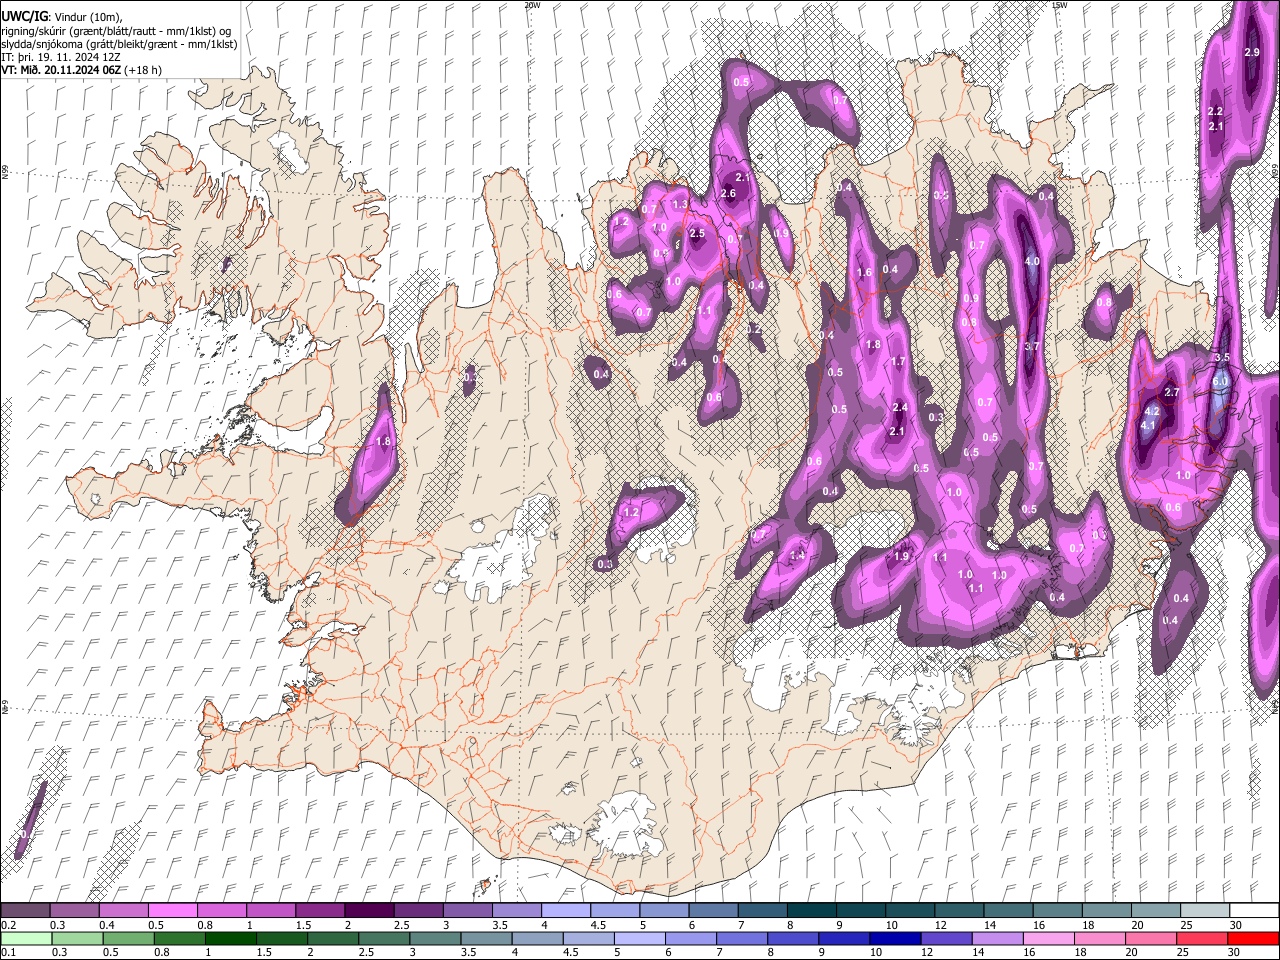Click the 4.2 snowfall value label
The height and width of the screenshot is (960, 1280).
click(1151, 411)
